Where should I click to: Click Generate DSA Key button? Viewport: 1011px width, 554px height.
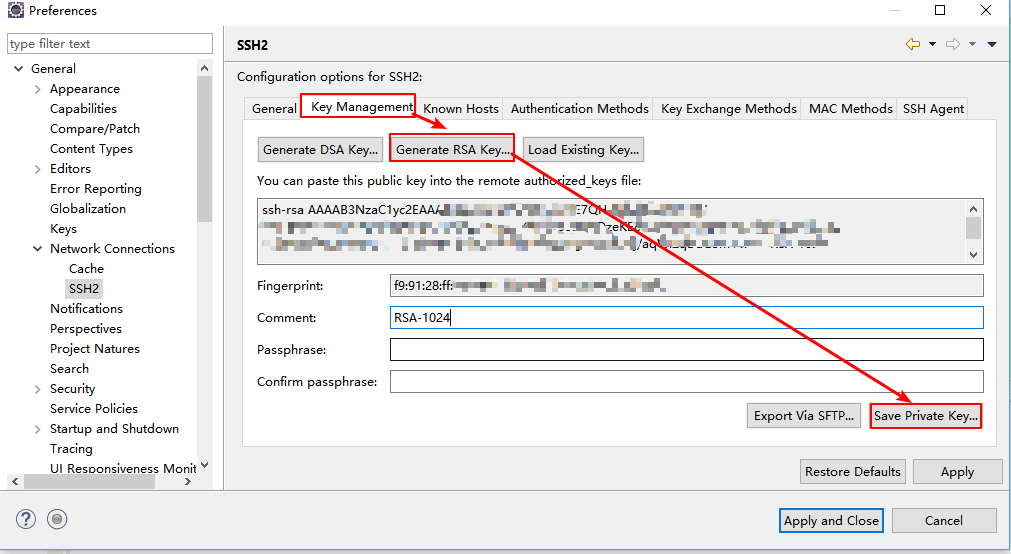[320, 150]
